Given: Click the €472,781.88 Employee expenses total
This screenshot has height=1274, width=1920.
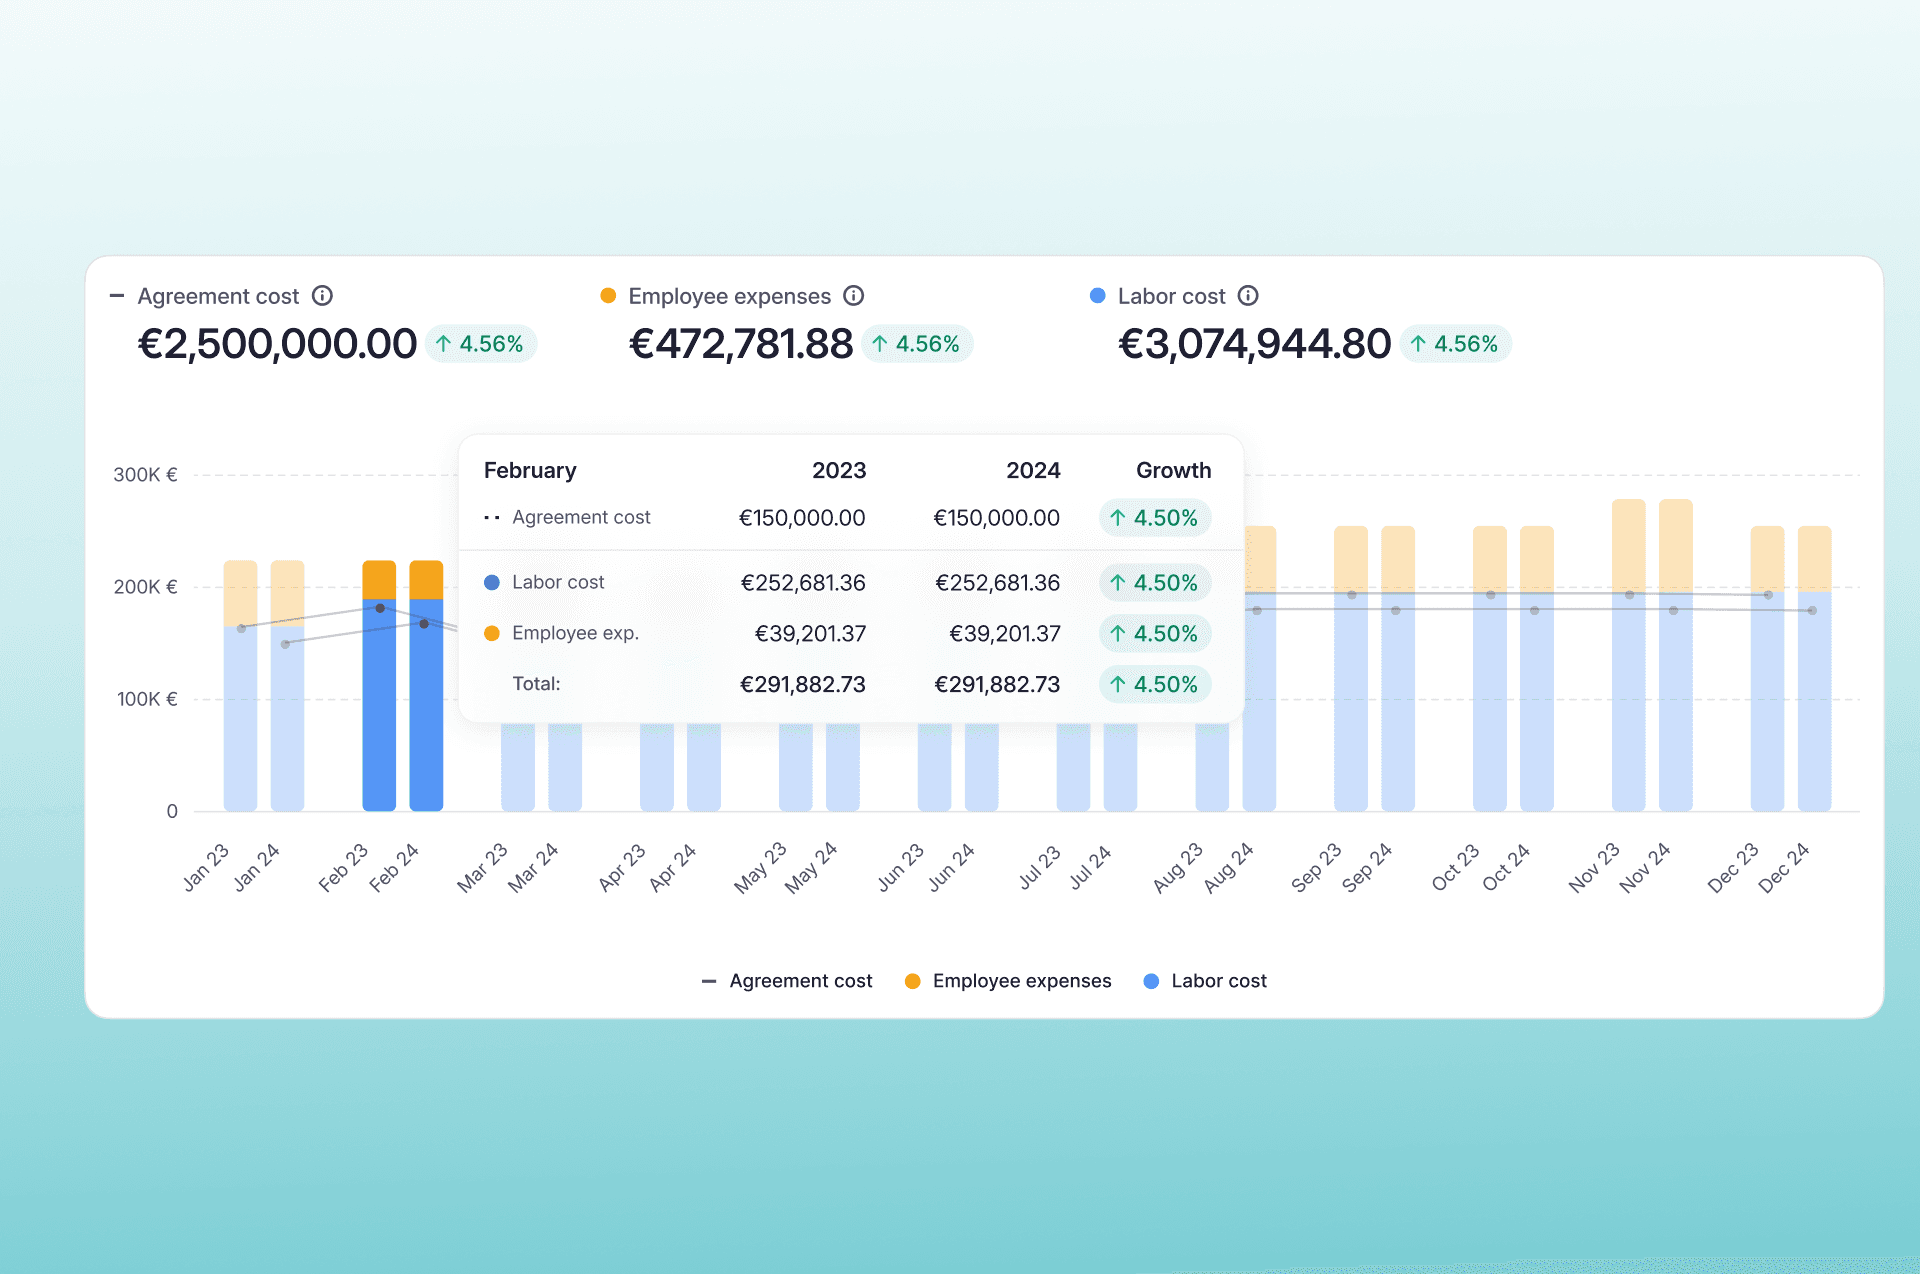Looking at the screenshot, I should pos(741,343).
